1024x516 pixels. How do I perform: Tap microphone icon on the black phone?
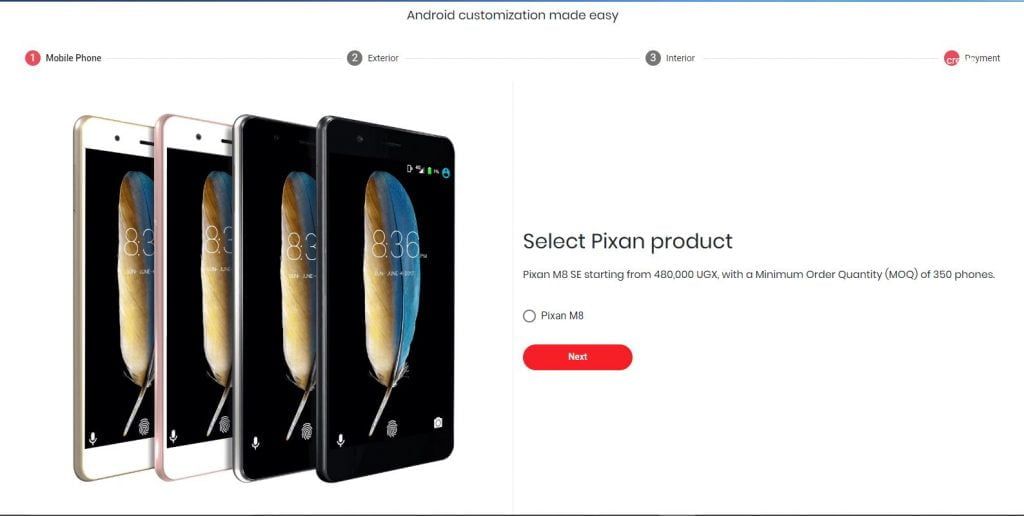[340, 440]
